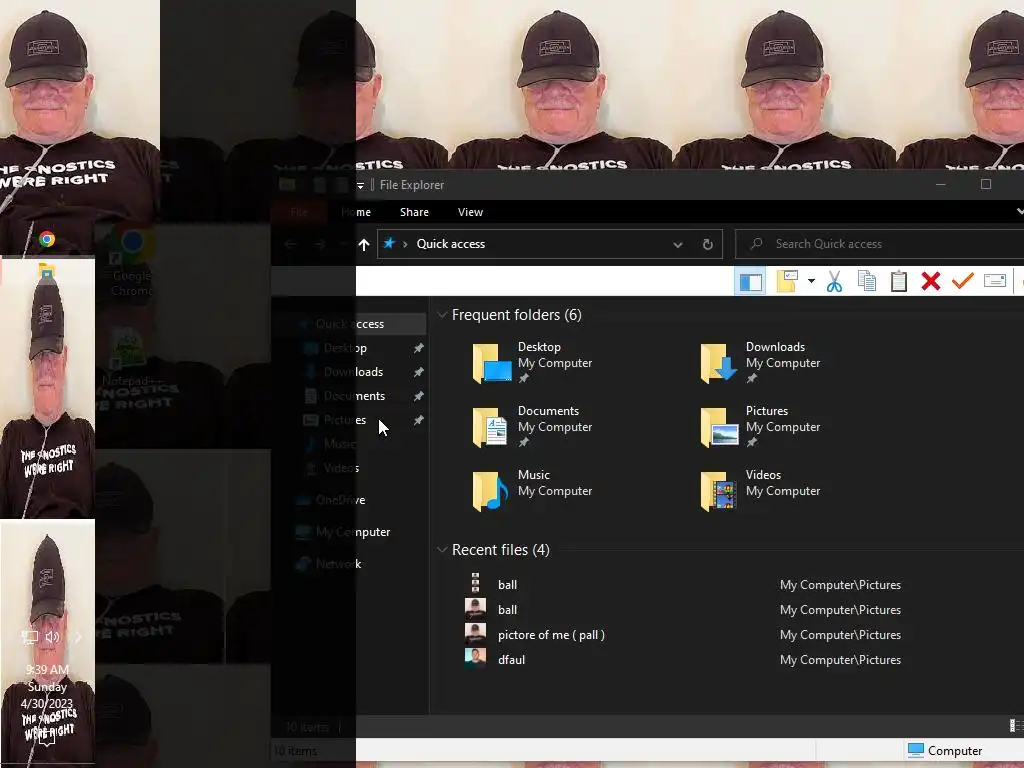Click the File Explorer title text
This screenshot has width=1024, height=768.
click(x=412, y=185)
